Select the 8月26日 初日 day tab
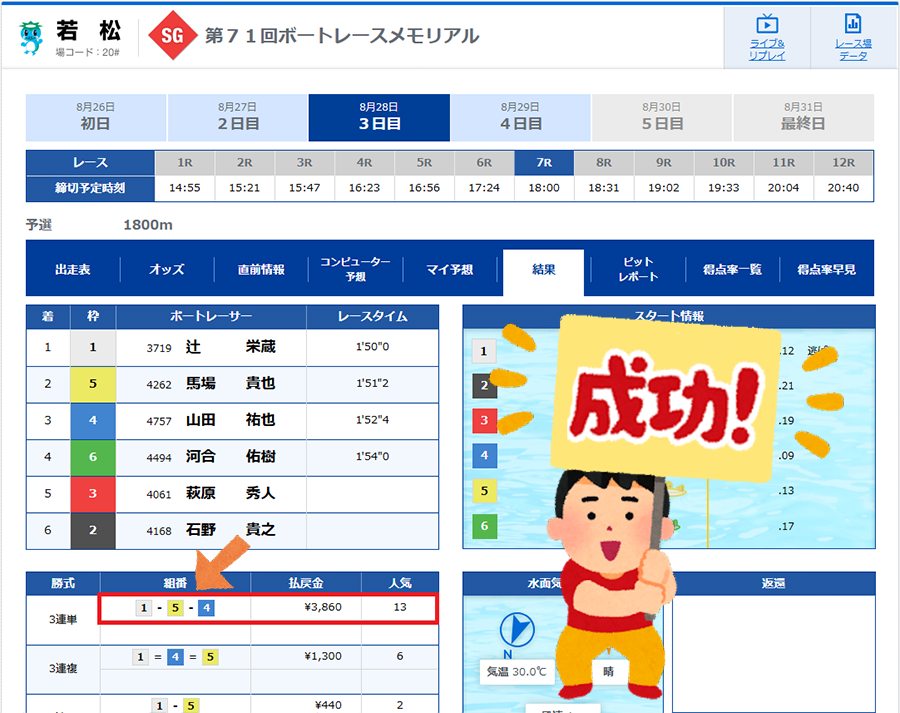900x713 pixels. [x=96, y=117]
